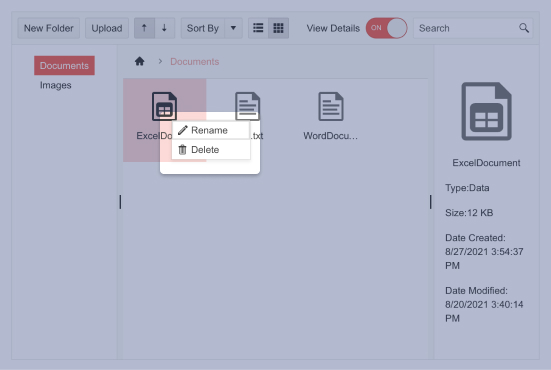This screenshot has width=551, height=370.
Task: Click into the Search field
Action: (473, 28)
